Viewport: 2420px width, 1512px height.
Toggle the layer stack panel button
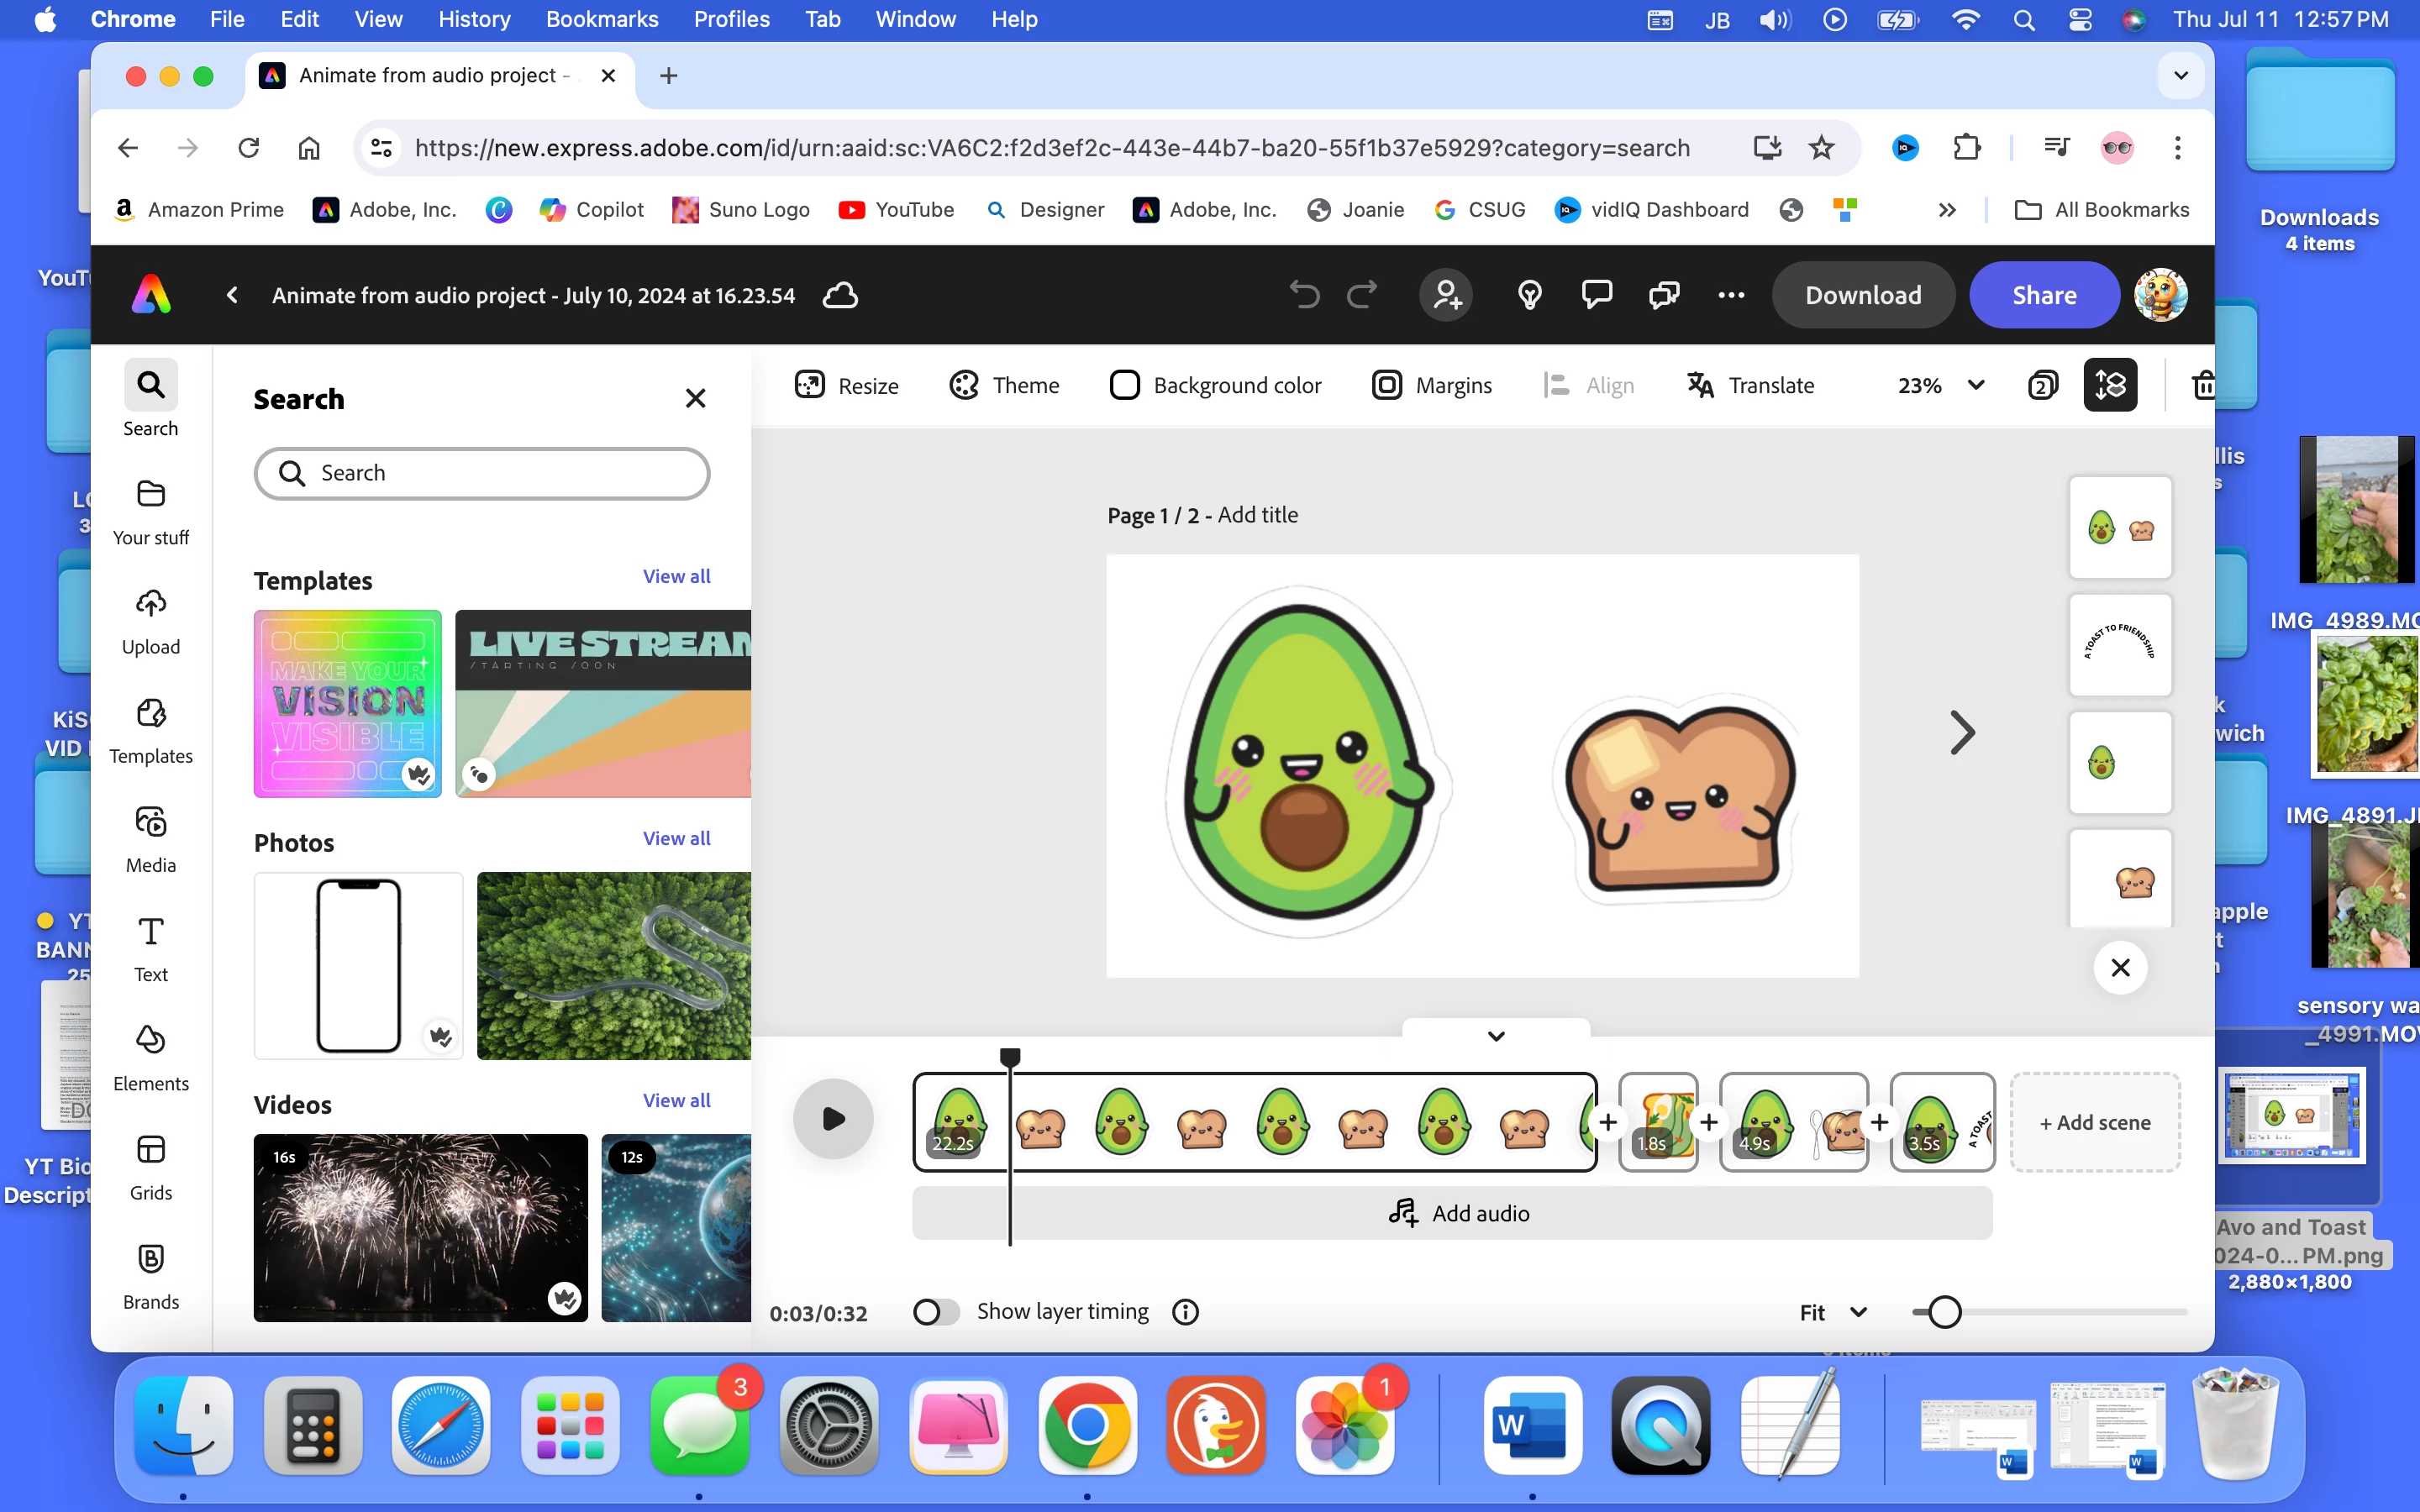coord(2110,385)
